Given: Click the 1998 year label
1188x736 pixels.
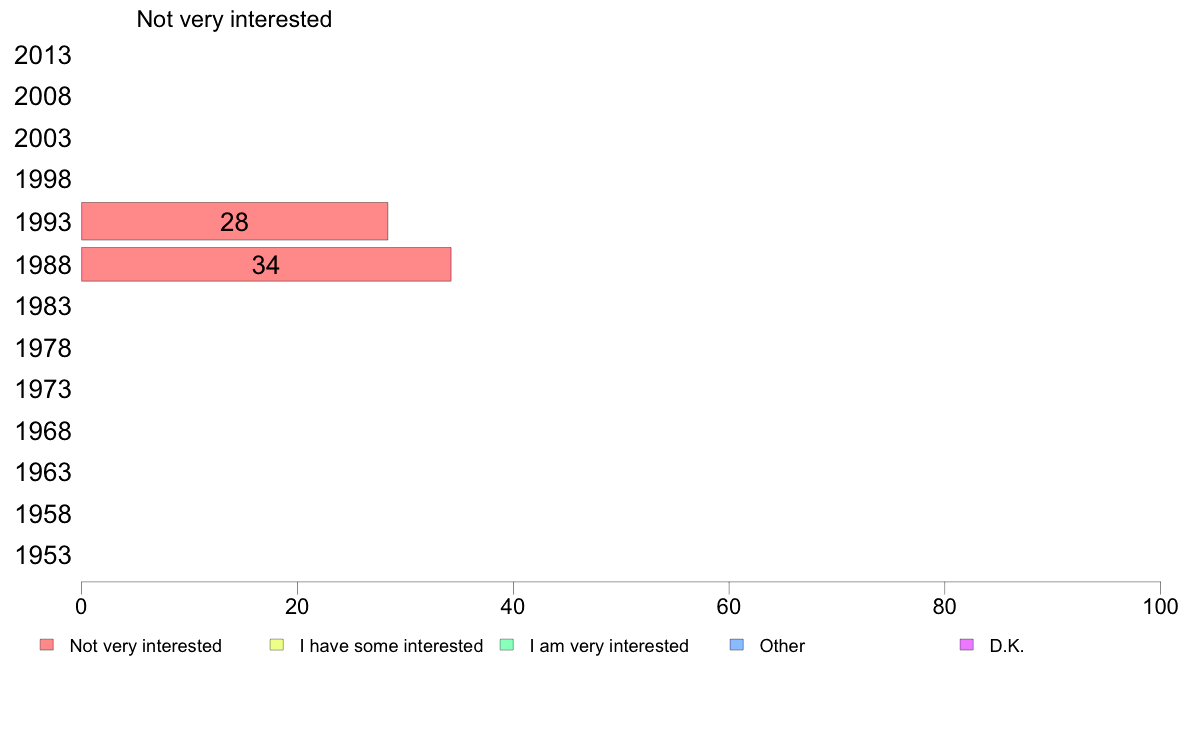Looking at the screenshot, I should tap(43, 180).
